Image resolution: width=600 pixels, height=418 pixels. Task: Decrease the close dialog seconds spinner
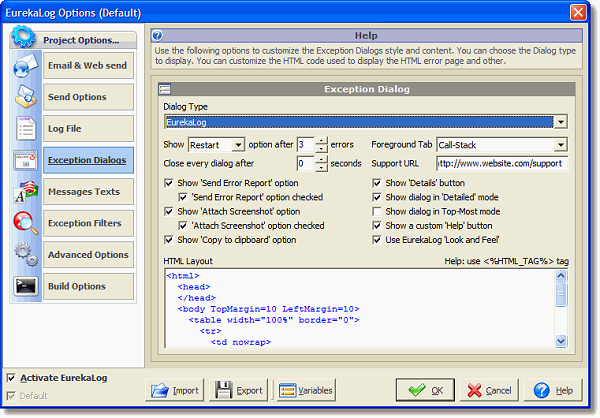point(322,167)
